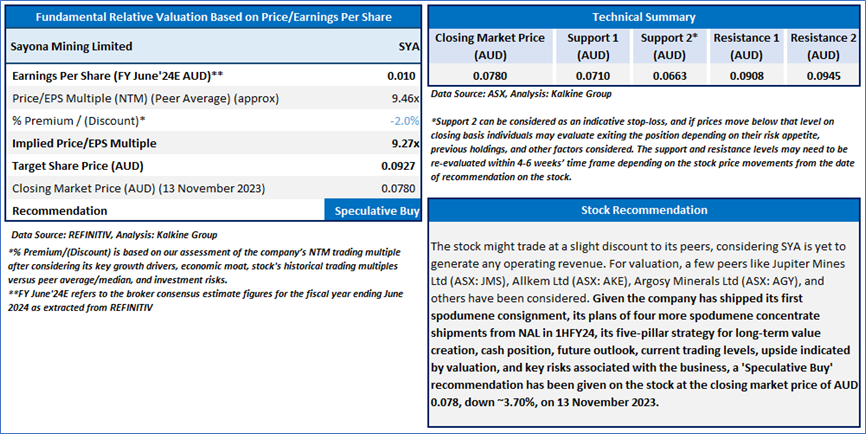Image resolution: width=866 pixels, height=434 pixels.
Task: Click 'Data Source: ASX, Analysis: Kalkine Group' note
Action: (521, 94)
